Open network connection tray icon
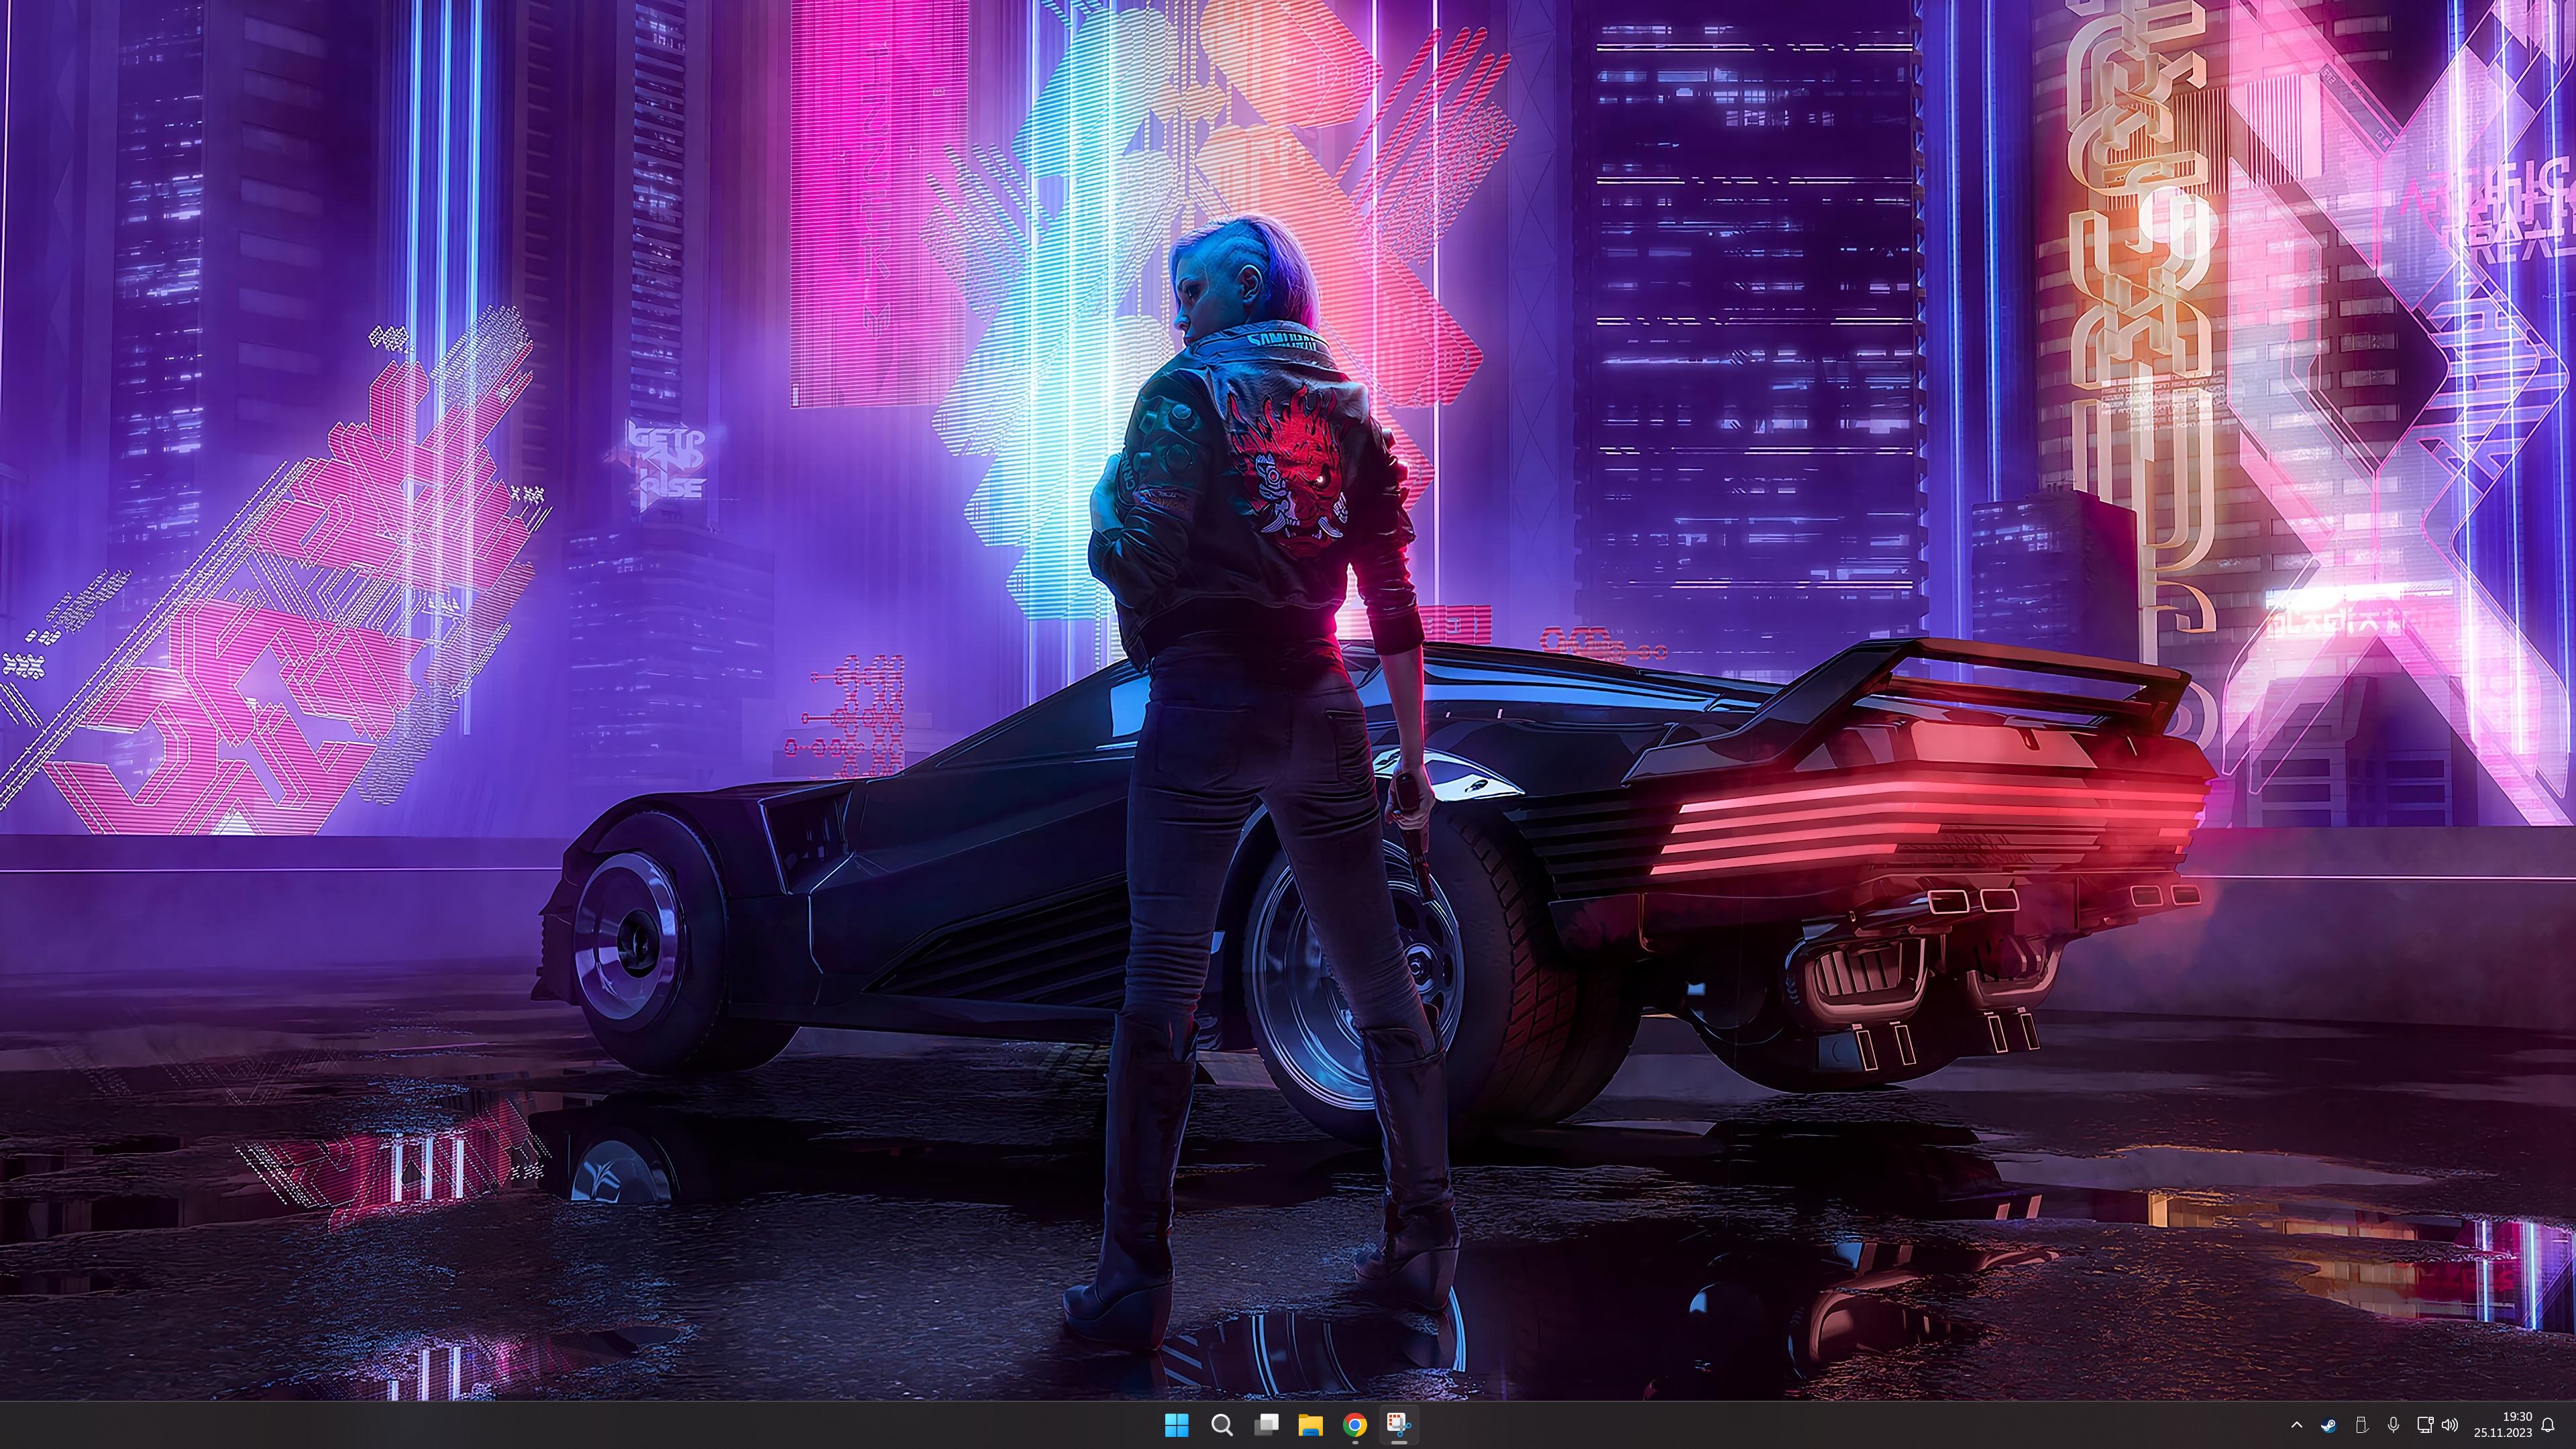Screen dimensions: 2576x1449 pyautogui.click(x=2424, y=1425)
